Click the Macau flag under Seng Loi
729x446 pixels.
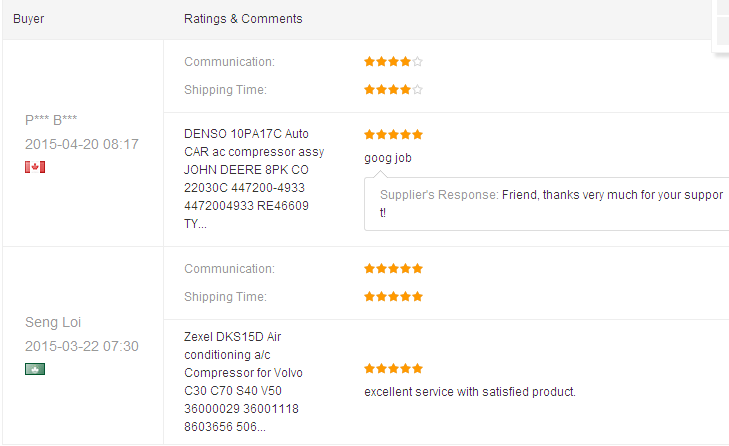[35, 369]
